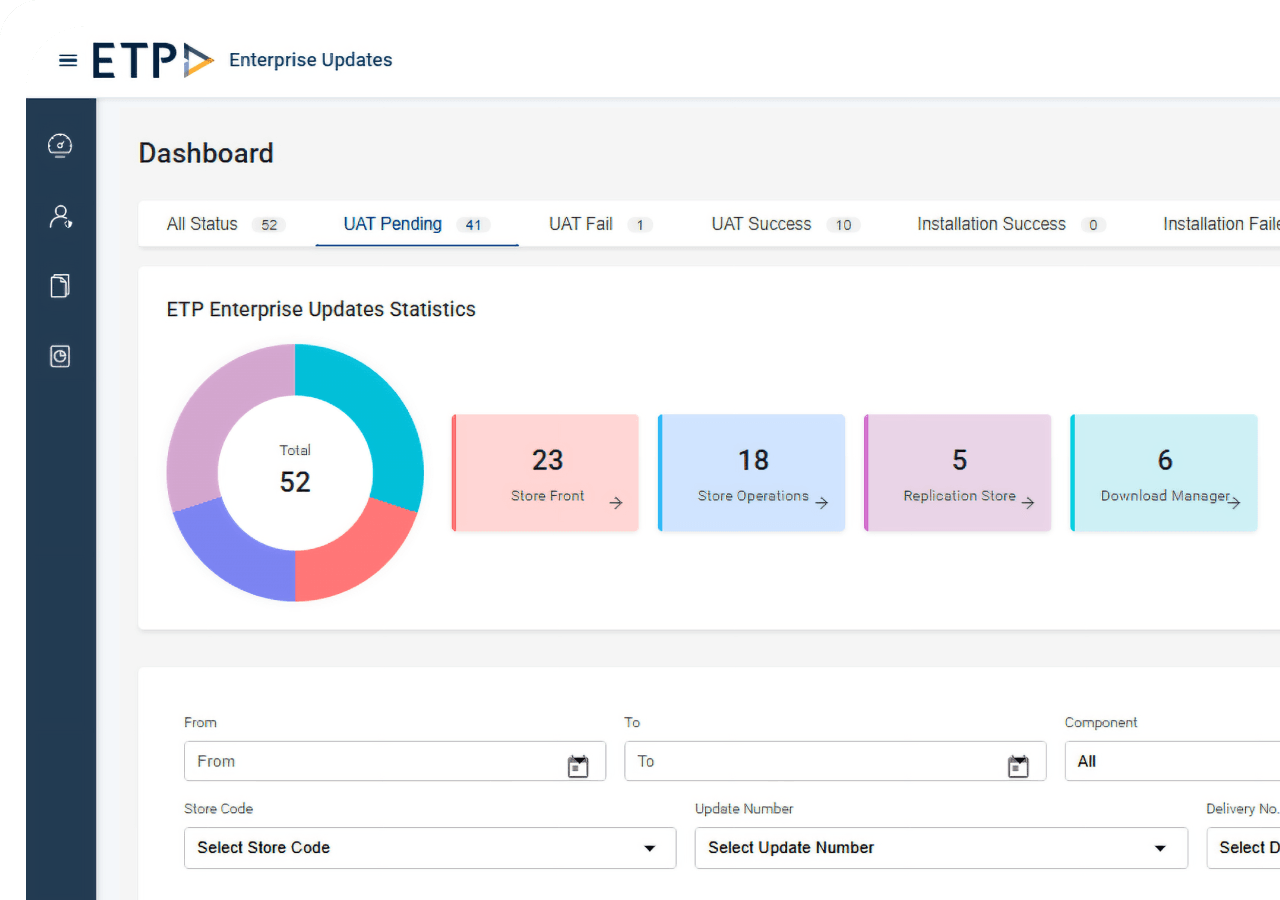This screenshot has height=900, width=1280.
Task: Open the Replication Store card
Action: point(958,473)
